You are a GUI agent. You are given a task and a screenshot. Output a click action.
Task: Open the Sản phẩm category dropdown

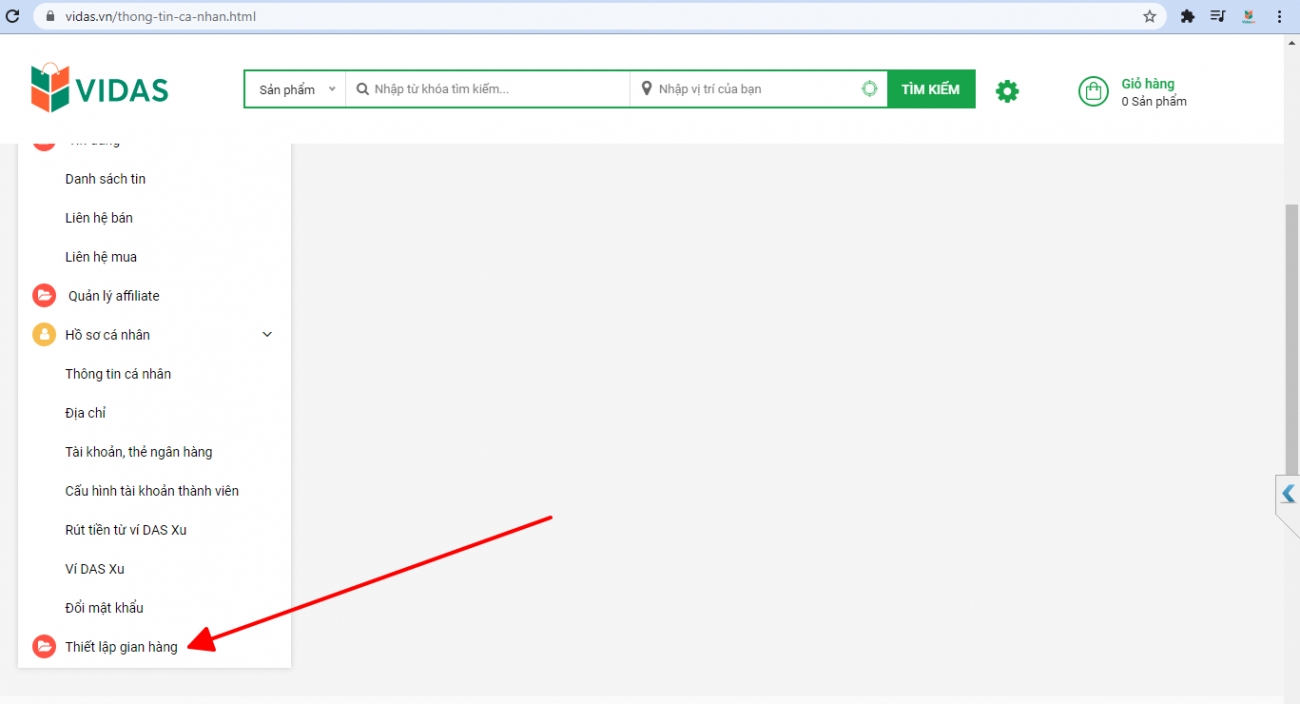click(x=296, y=89)
